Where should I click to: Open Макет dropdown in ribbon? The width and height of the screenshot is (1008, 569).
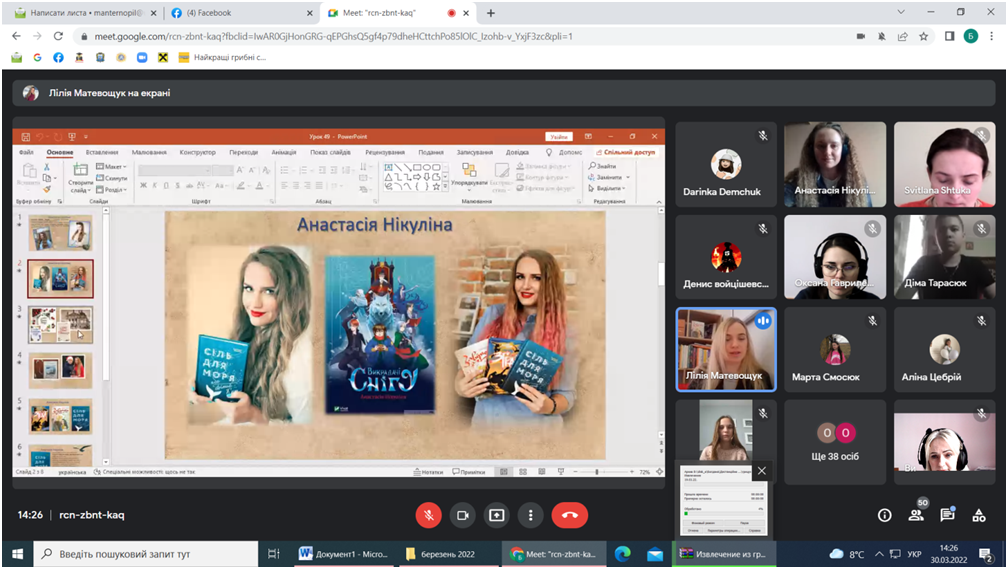pos(112,167)
